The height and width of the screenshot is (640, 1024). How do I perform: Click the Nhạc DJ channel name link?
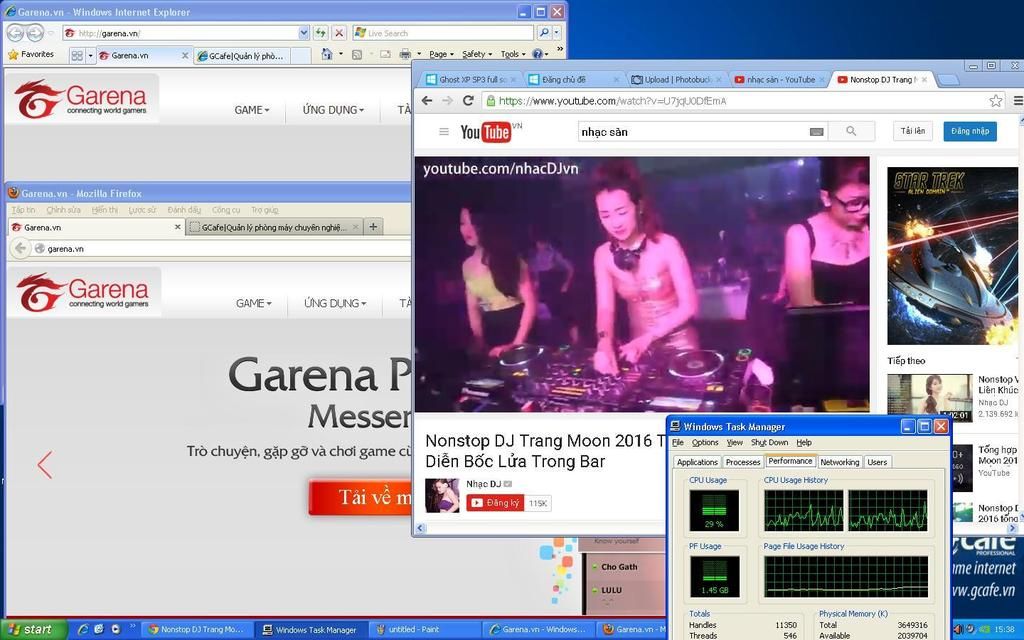click(x=483, y=484)
